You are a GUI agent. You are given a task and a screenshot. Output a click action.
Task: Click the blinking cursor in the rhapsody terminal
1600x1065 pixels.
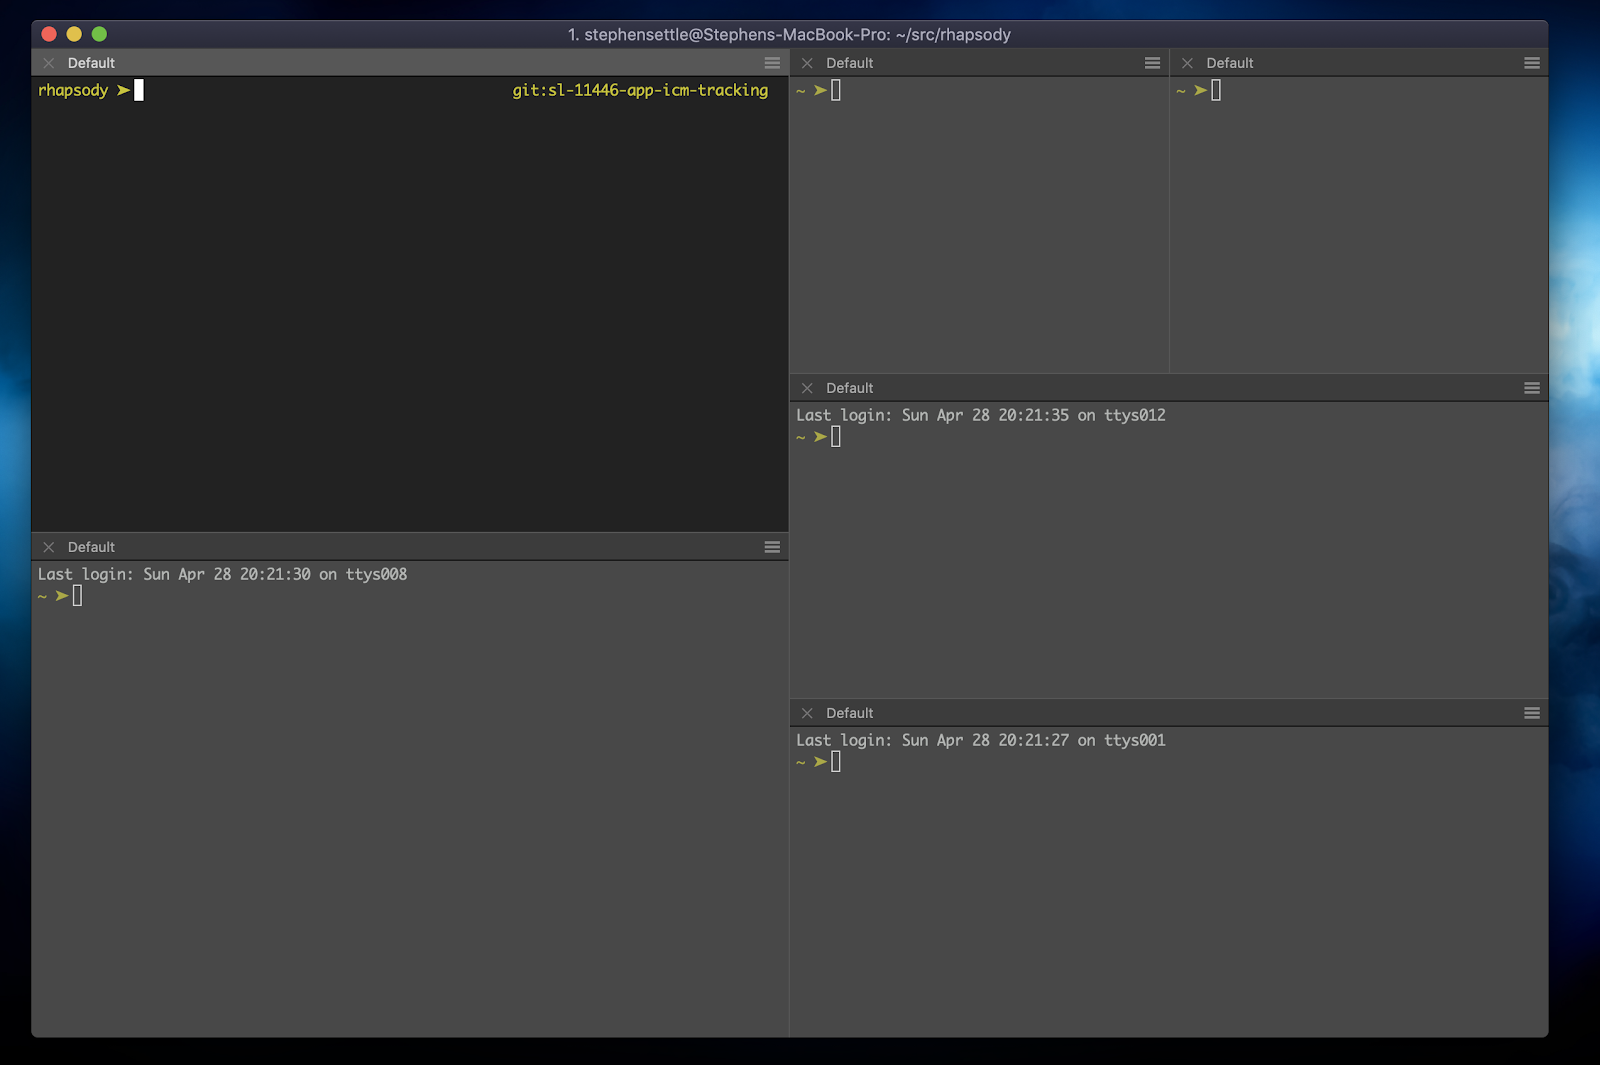coord(137,90)
